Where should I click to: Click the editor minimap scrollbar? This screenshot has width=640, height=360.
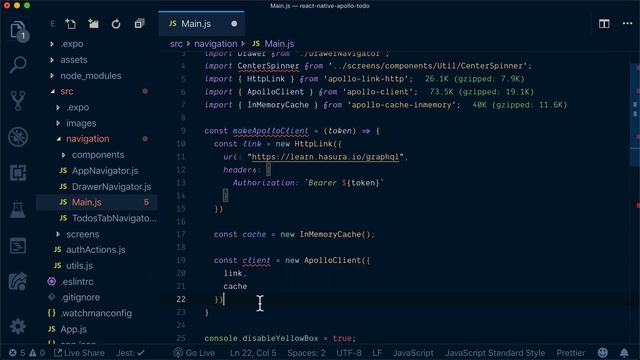(x=635, y=114)
